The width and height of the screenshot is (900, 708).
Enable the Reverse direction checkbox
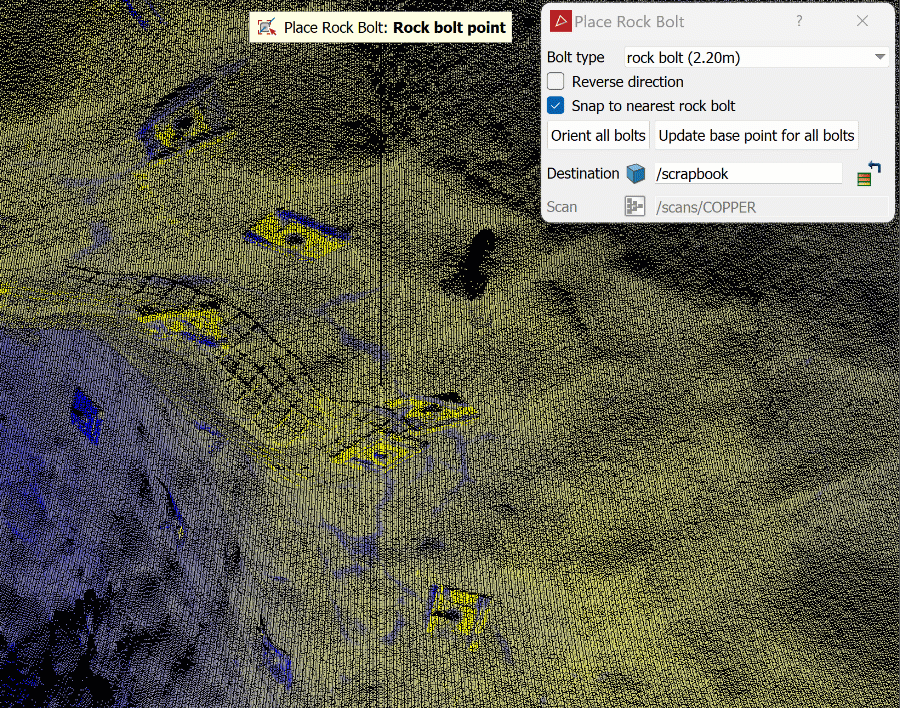[556, 82]
